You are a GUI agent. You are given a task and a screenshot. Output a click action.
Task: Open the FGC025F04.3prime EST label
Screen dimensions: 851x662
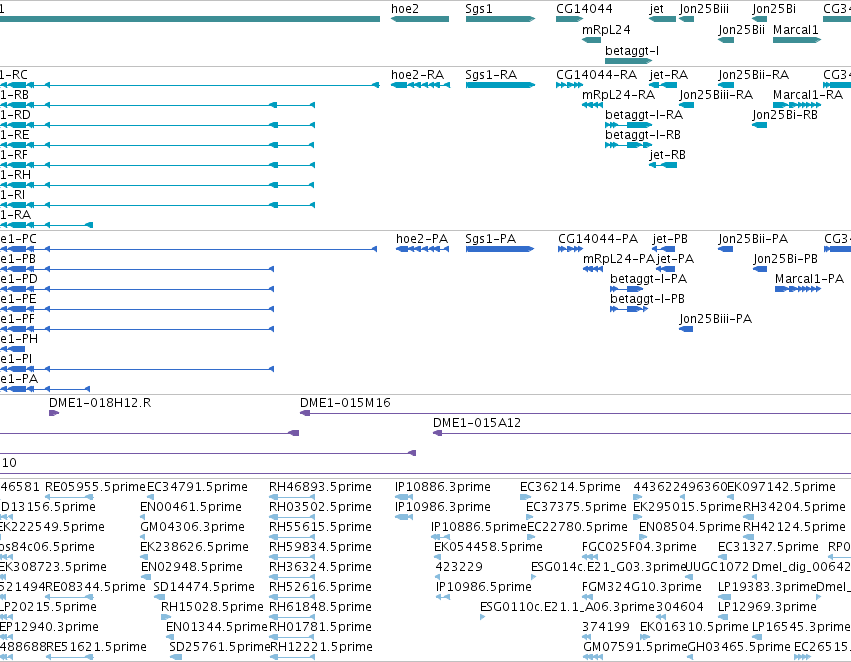tap(639, 547)
